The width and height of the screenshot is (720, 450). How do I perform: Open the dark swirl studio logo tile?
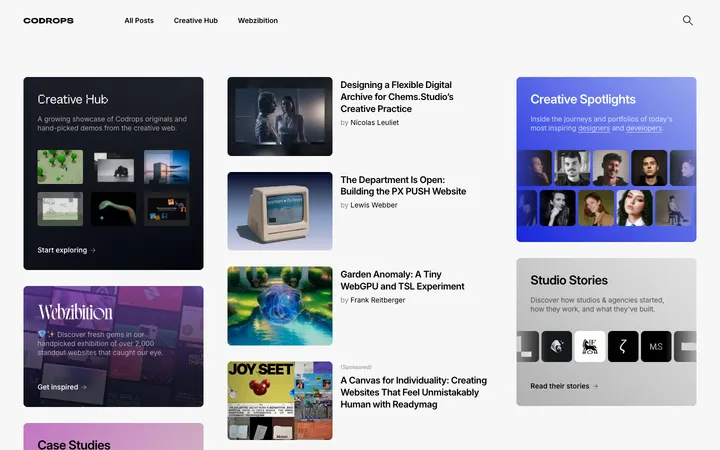click(557, 347)
